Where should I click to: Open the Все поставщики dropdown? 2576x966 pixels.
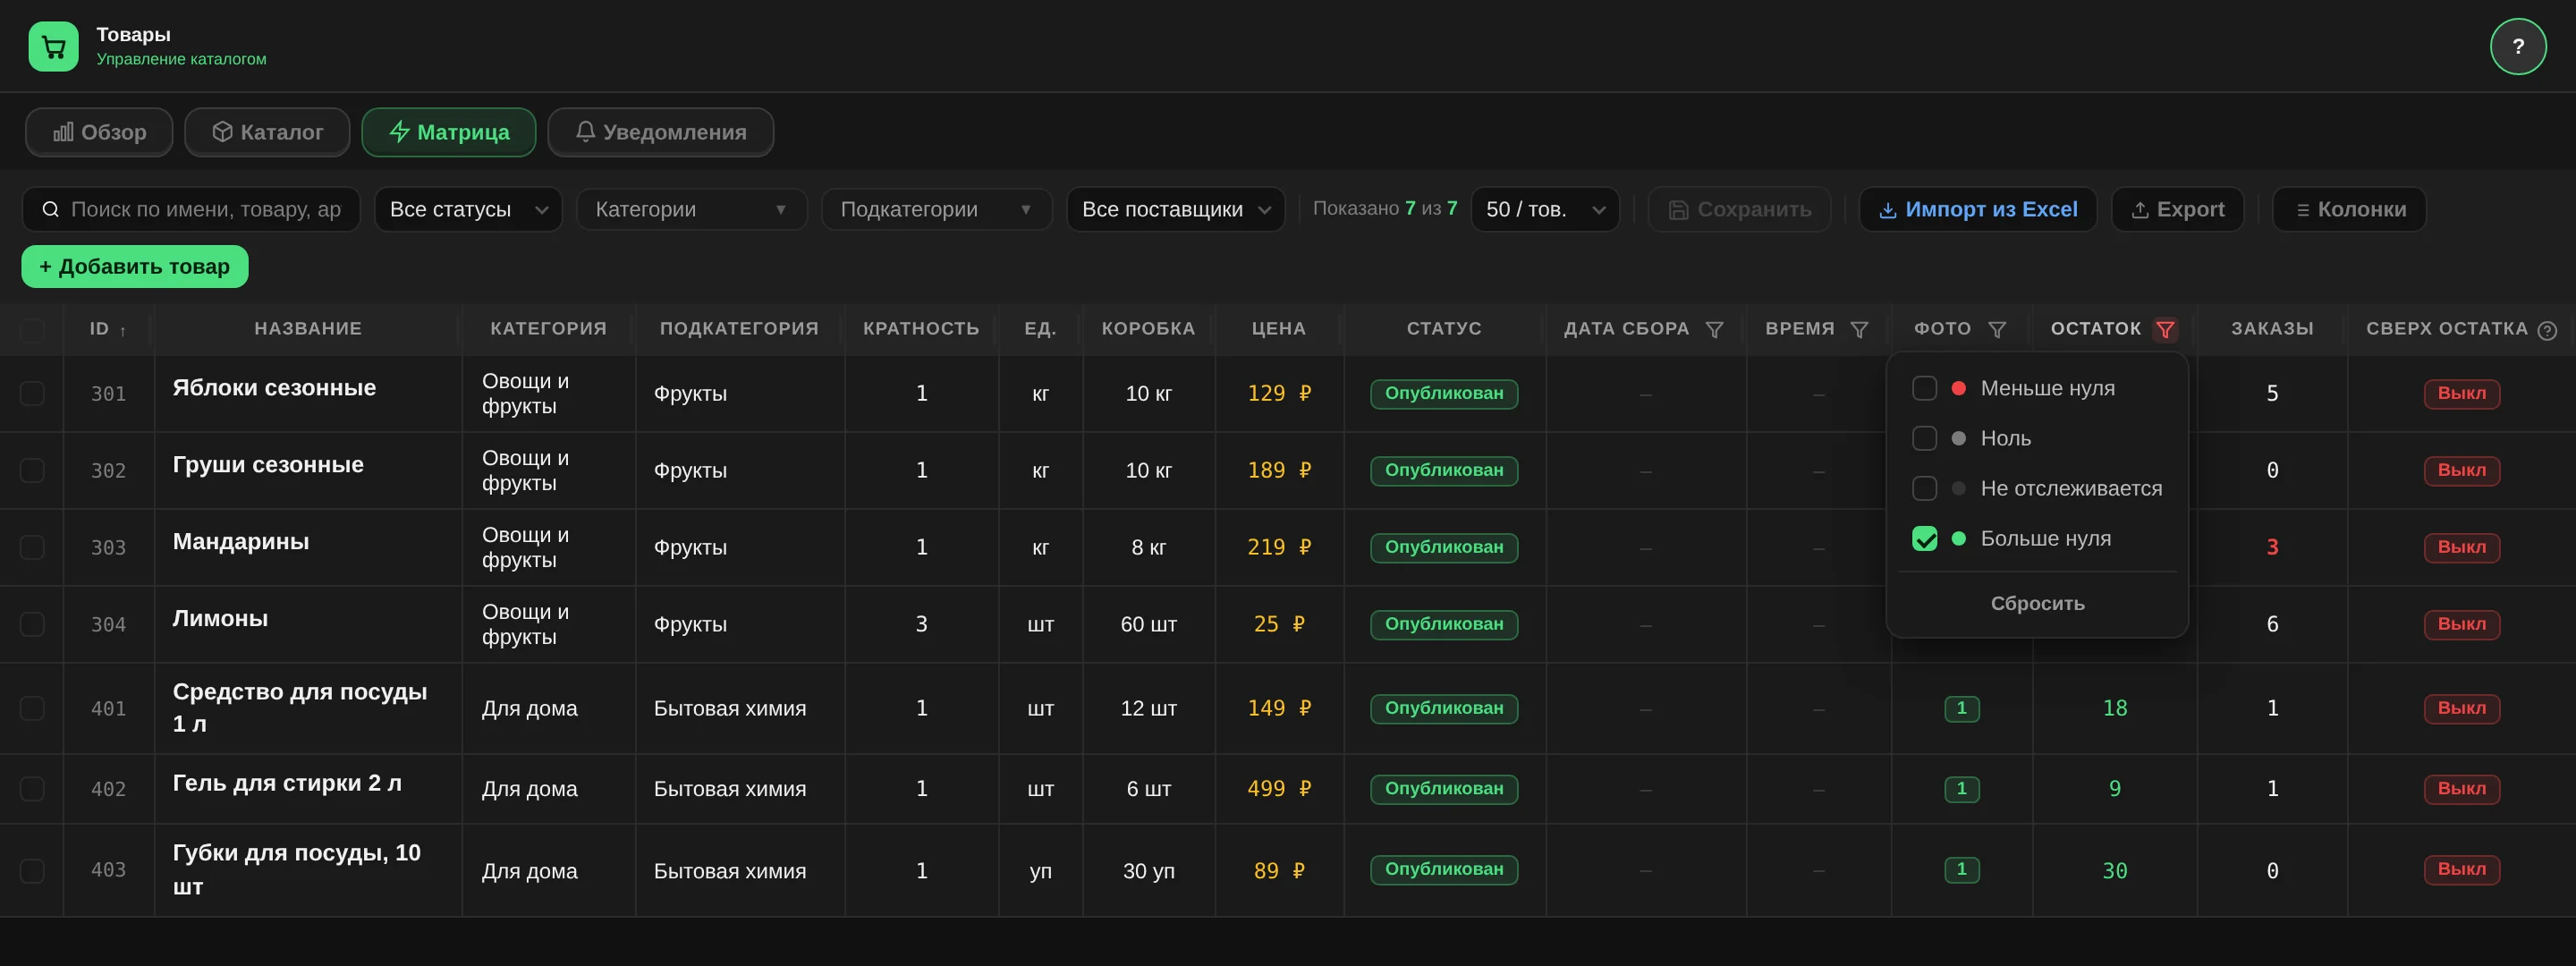point(1175,209)
